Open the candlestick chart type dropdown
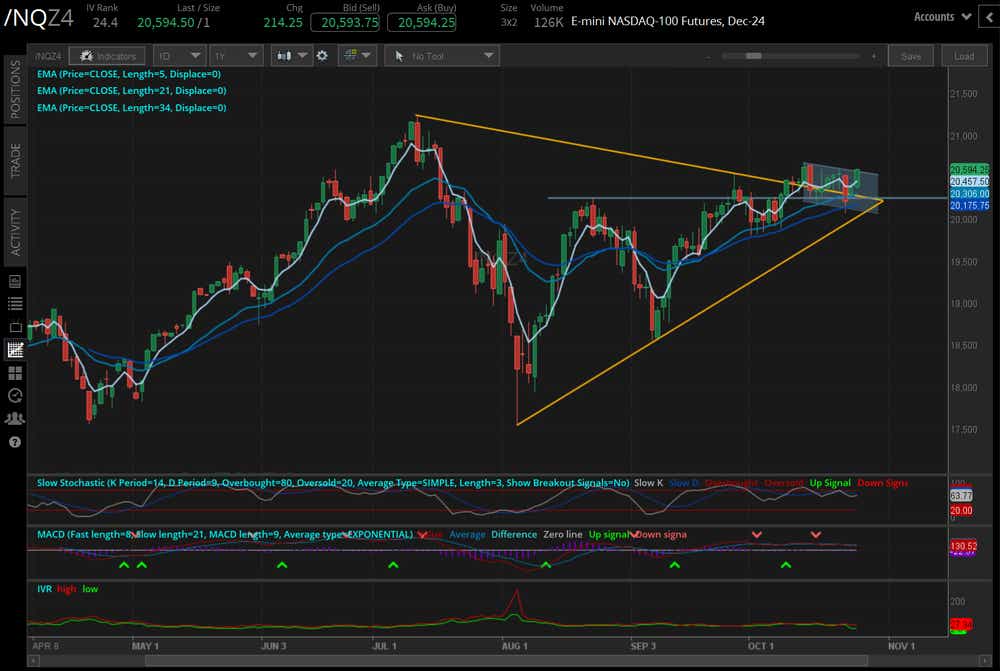 291,56
